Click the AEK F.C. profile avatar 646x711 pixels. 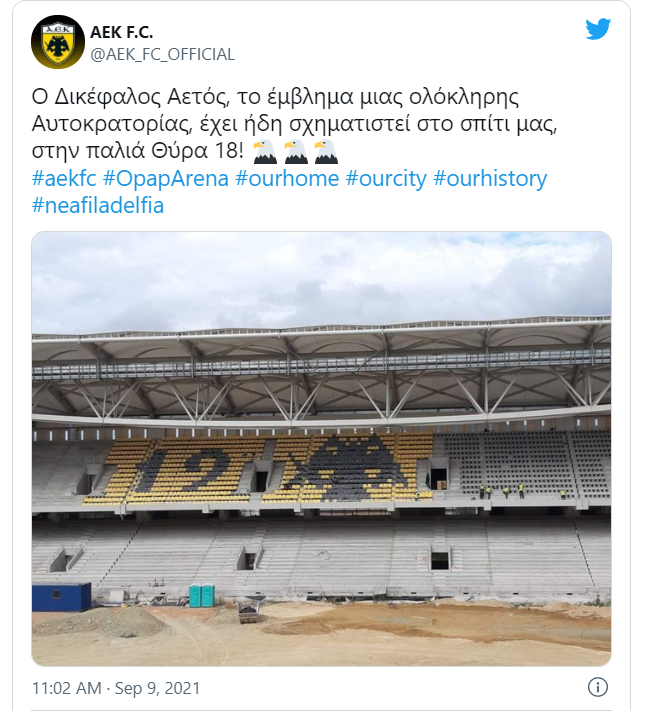tap(58, 42)
